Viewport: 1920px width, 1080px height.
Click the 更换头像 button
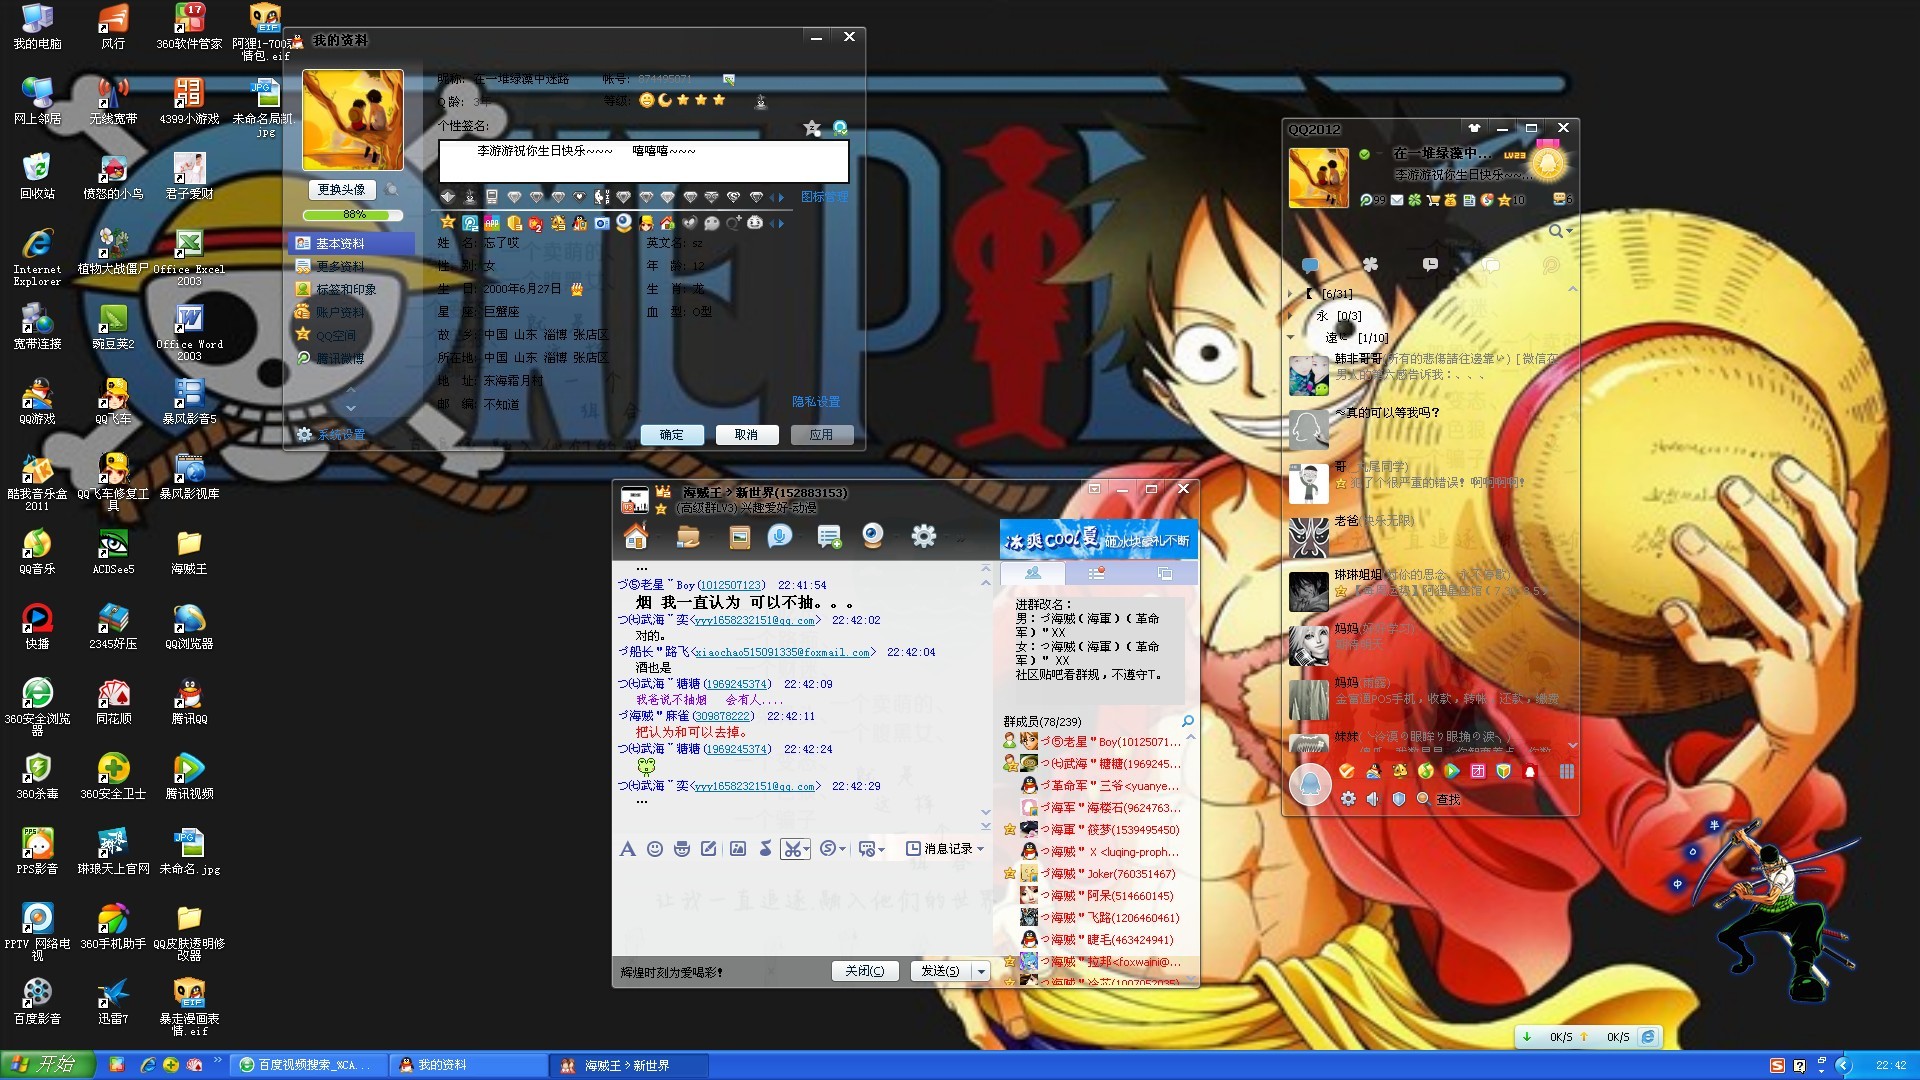click(x=341, y=190)
